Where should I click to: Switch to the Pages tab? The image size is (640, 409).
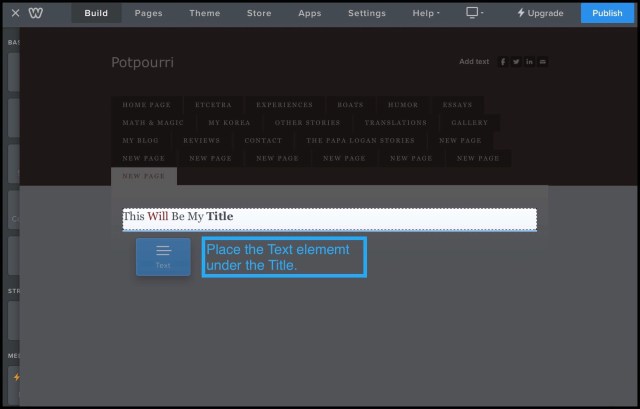148,13
